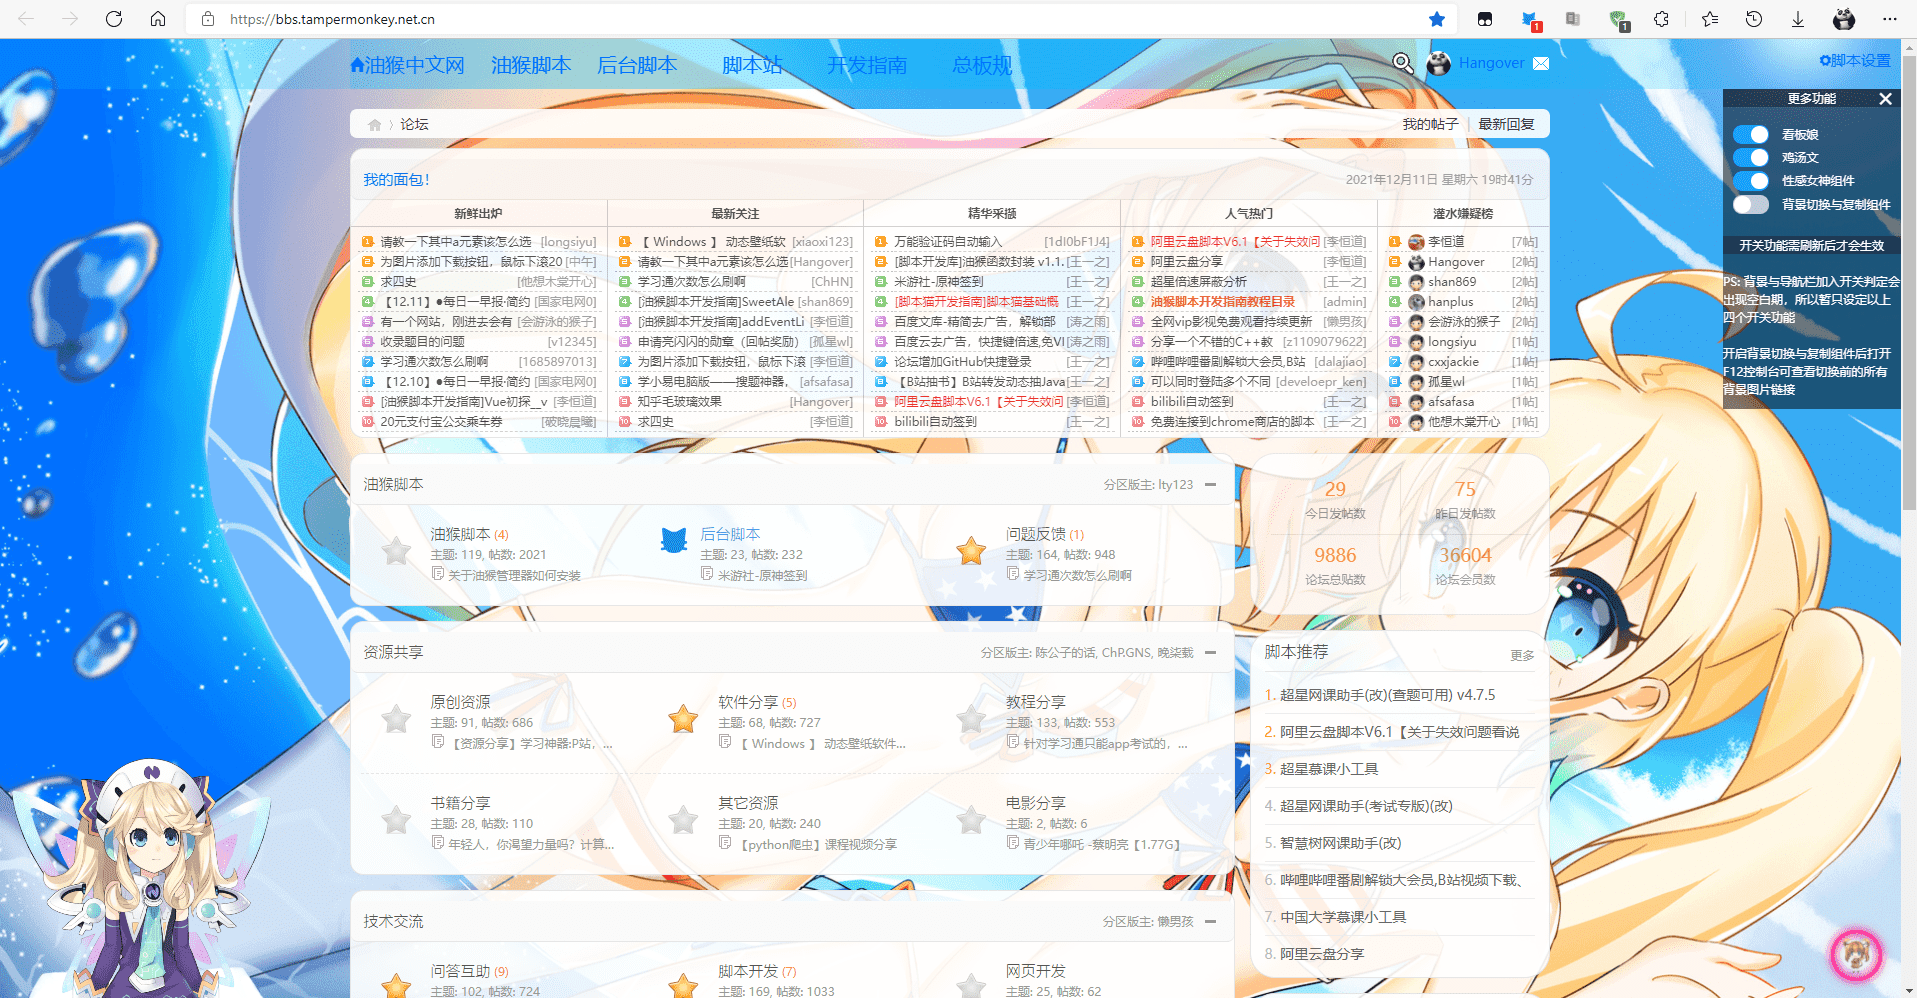Click the blue cat icon of 后台脚本 board
This screenshot has width=1917, height=998.
(x=674, y=541)
